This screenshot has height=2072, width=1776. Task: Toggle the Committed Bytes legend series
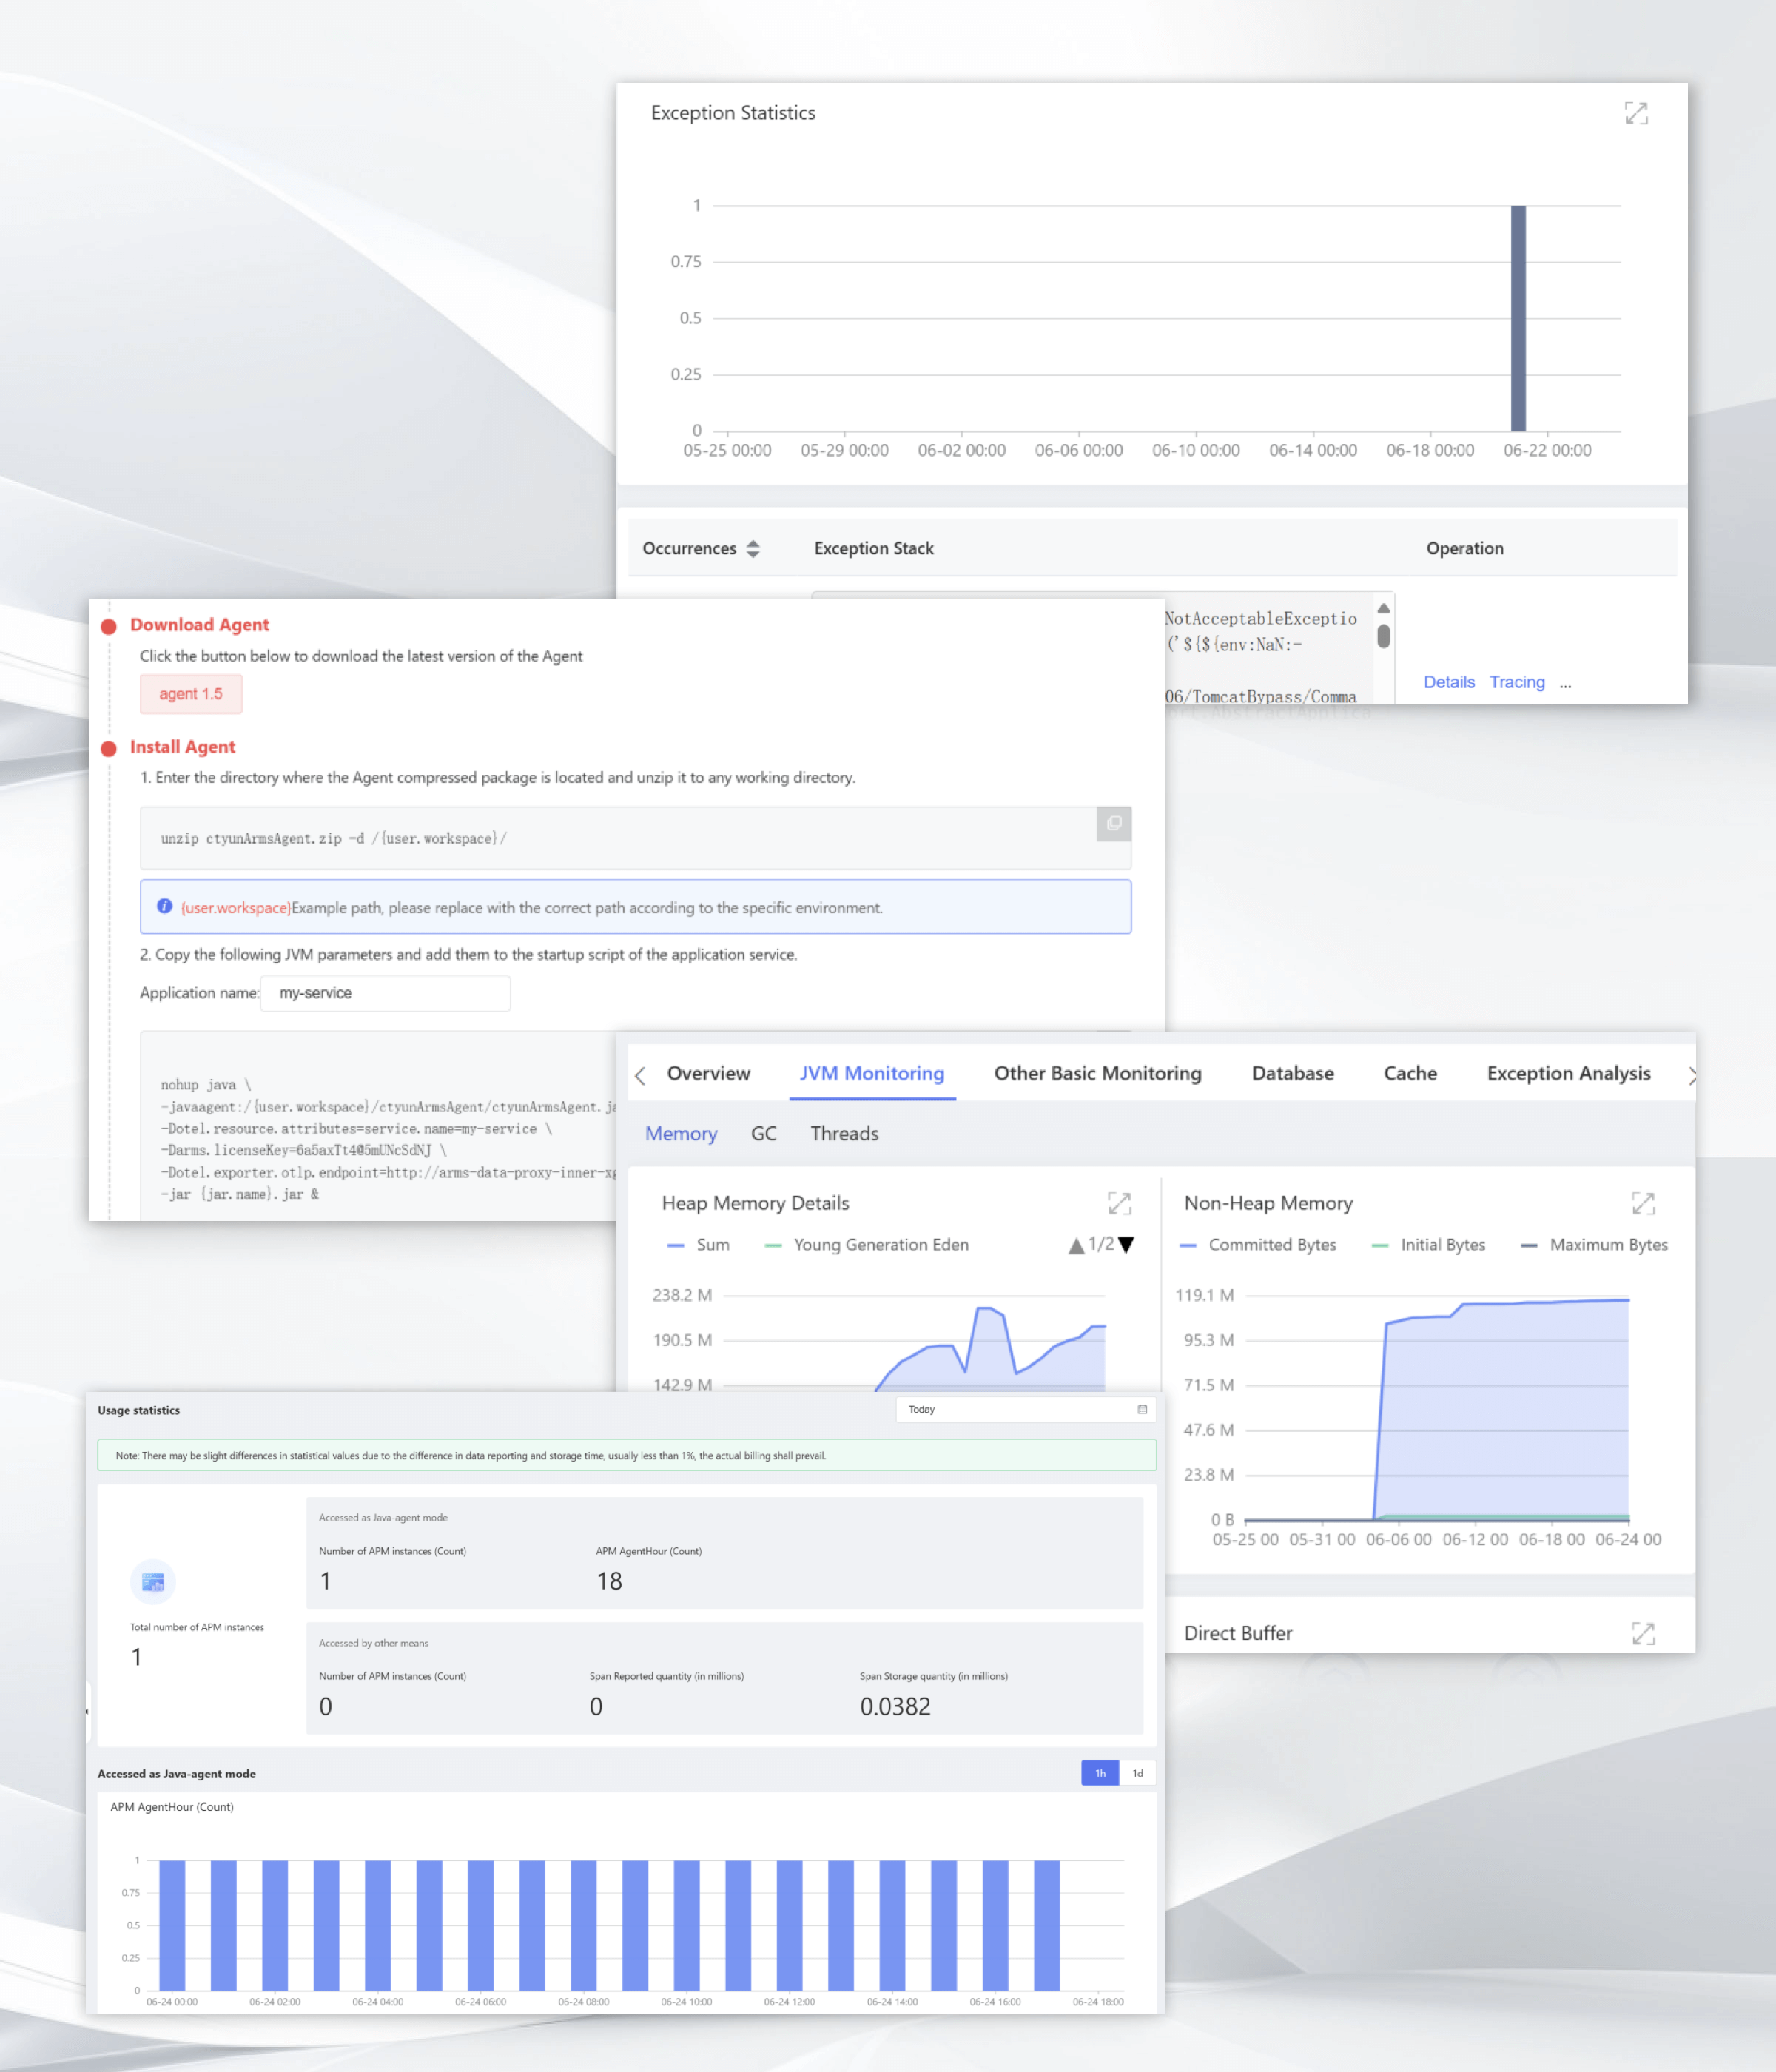point(1258,1245)
